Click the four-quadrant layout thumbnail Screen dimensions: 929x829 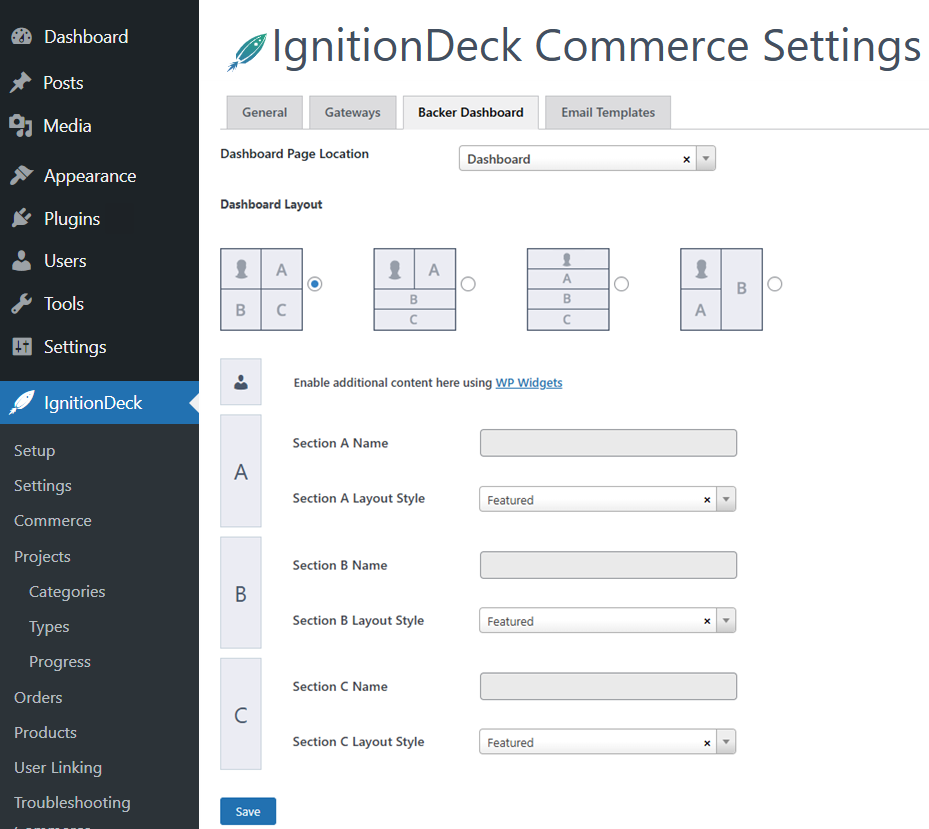(261, 289)
